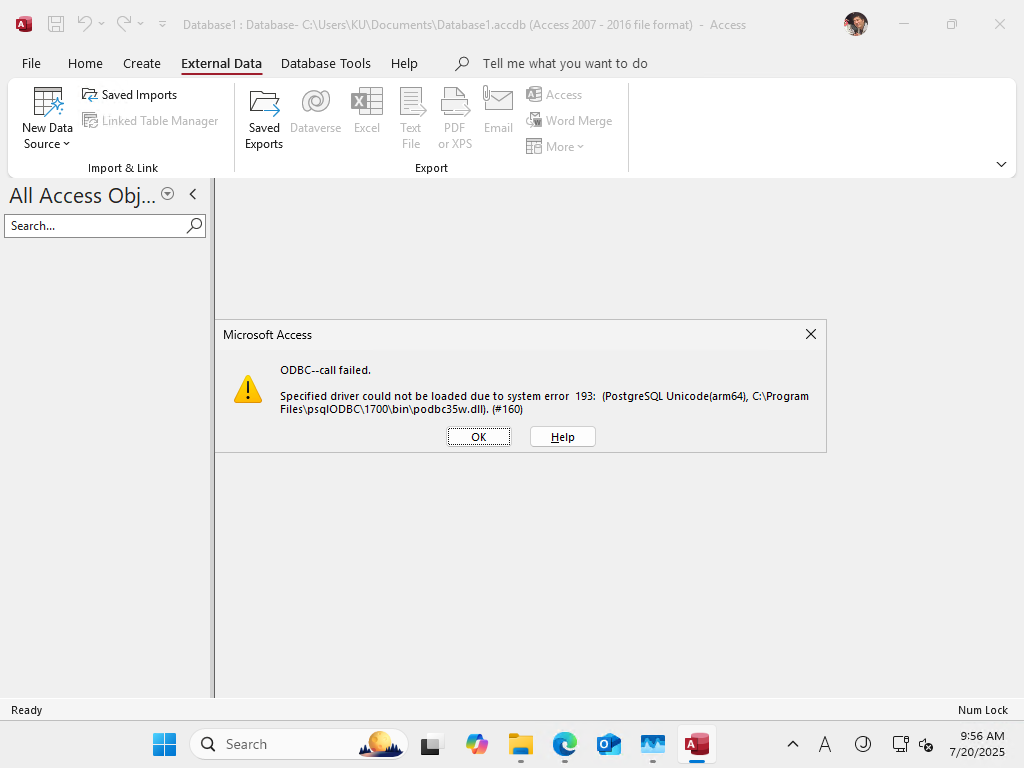Click the blue app icon left of Access on taskbar
Viewport: 1024px width, 768px height.
pyautogui.click(x=652, y=744)
